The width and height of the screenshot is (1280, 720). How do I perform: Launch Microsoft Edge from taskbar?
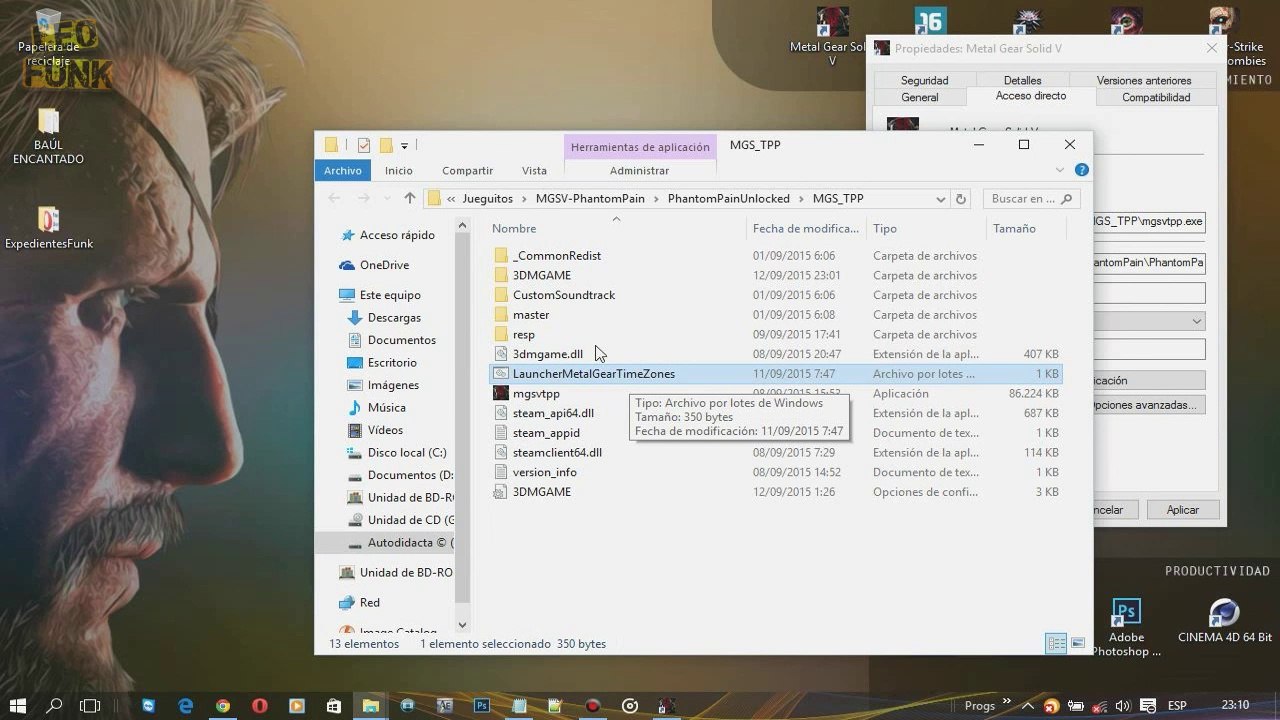(185, 705)
